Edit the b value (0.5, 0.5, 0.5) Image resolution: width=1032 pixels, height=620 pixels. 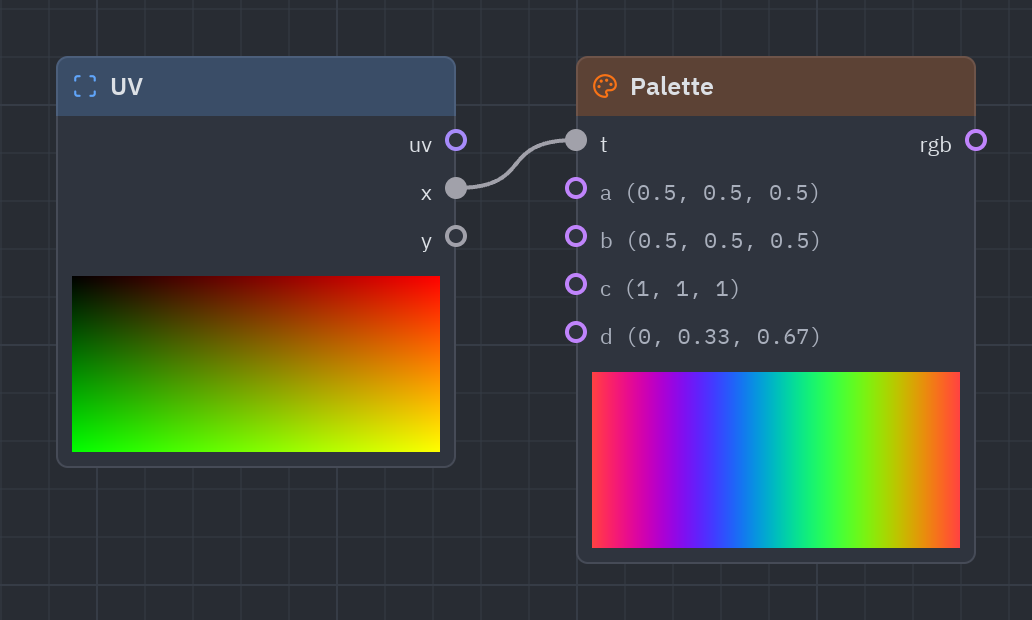723,241
